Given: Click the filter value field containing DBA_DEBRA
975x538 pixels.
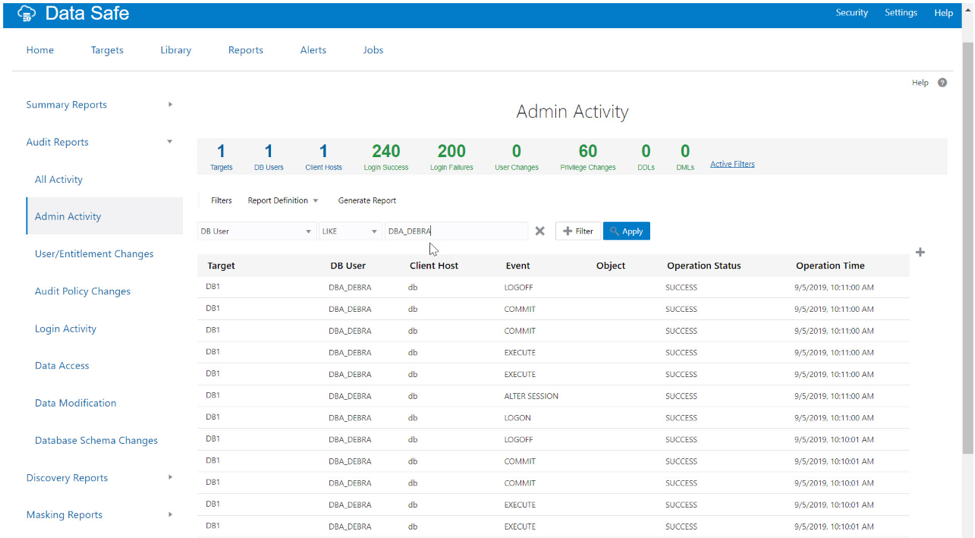Looking at the screenshot, I should coord(455,231).
